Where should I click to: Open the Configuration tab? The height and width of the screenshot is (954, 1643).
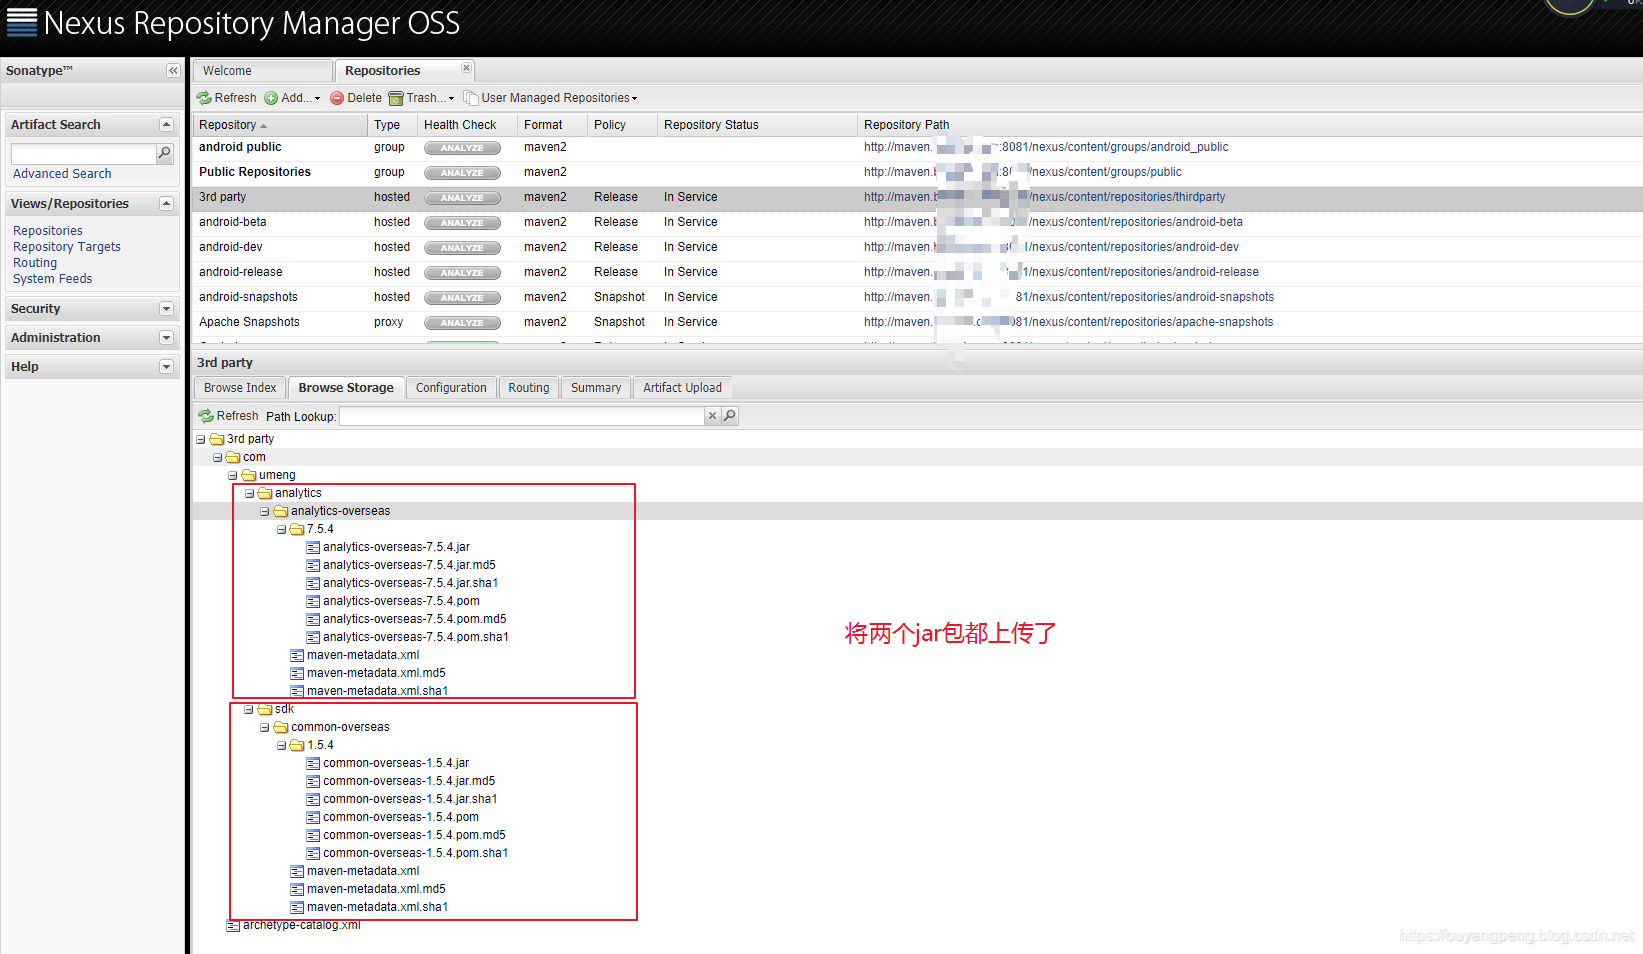tap(451, 388)
